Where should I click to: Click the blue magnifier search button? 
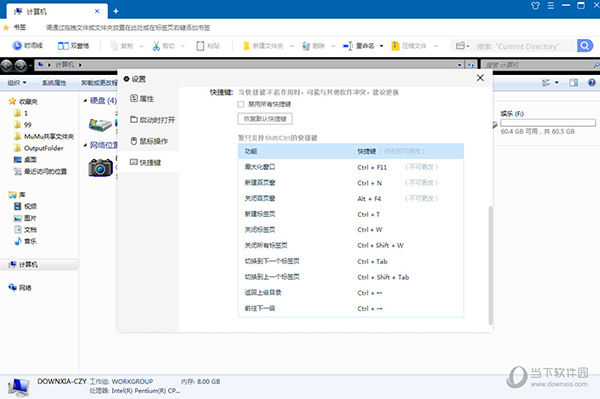coord(585,46)
